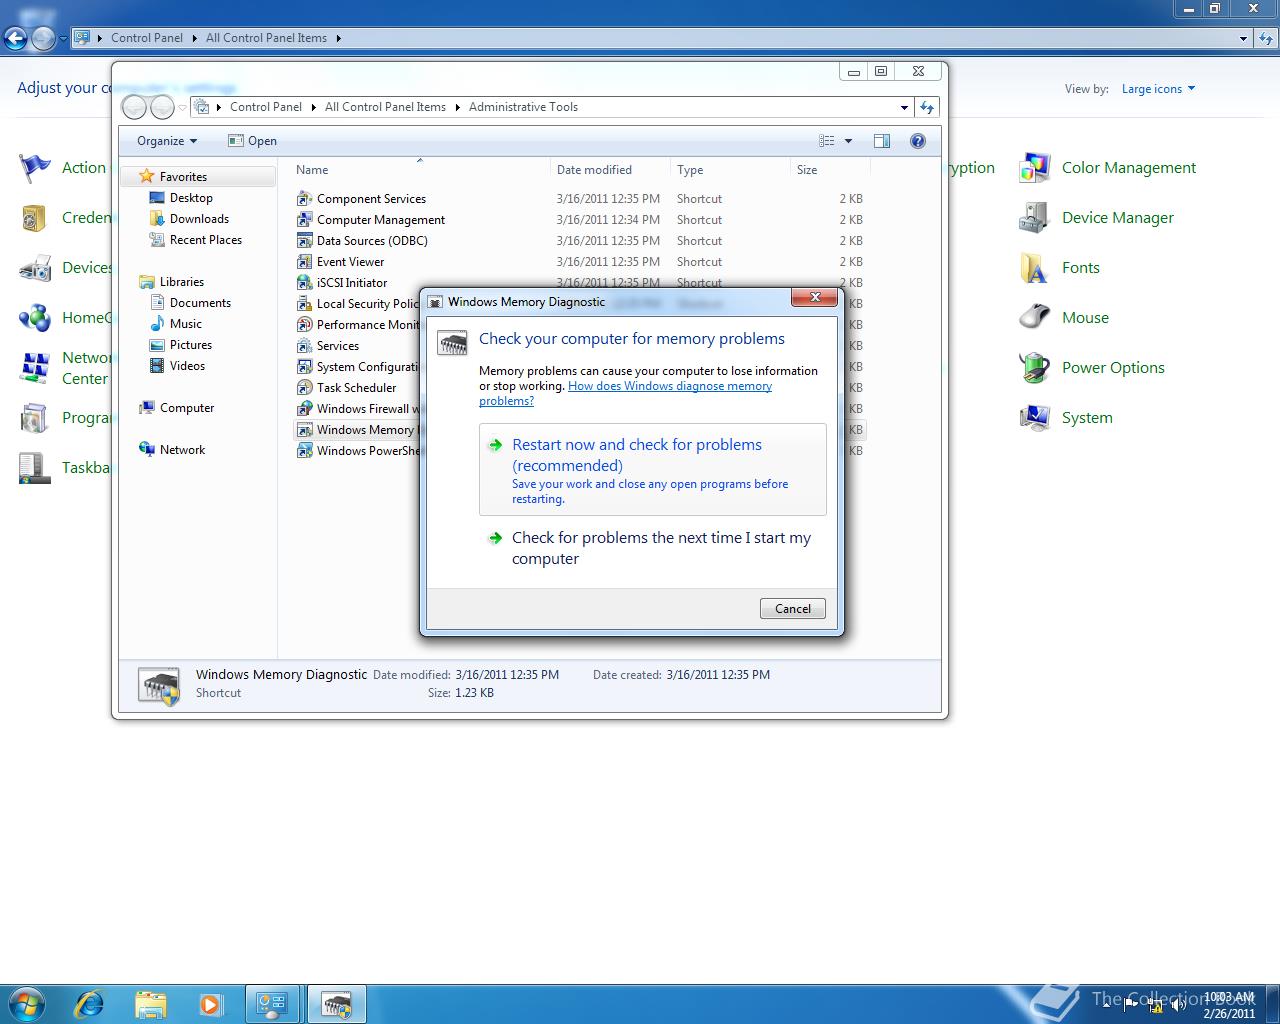
Task: Open the System icon in Control Panel
Action: [x=1035, y=418]
